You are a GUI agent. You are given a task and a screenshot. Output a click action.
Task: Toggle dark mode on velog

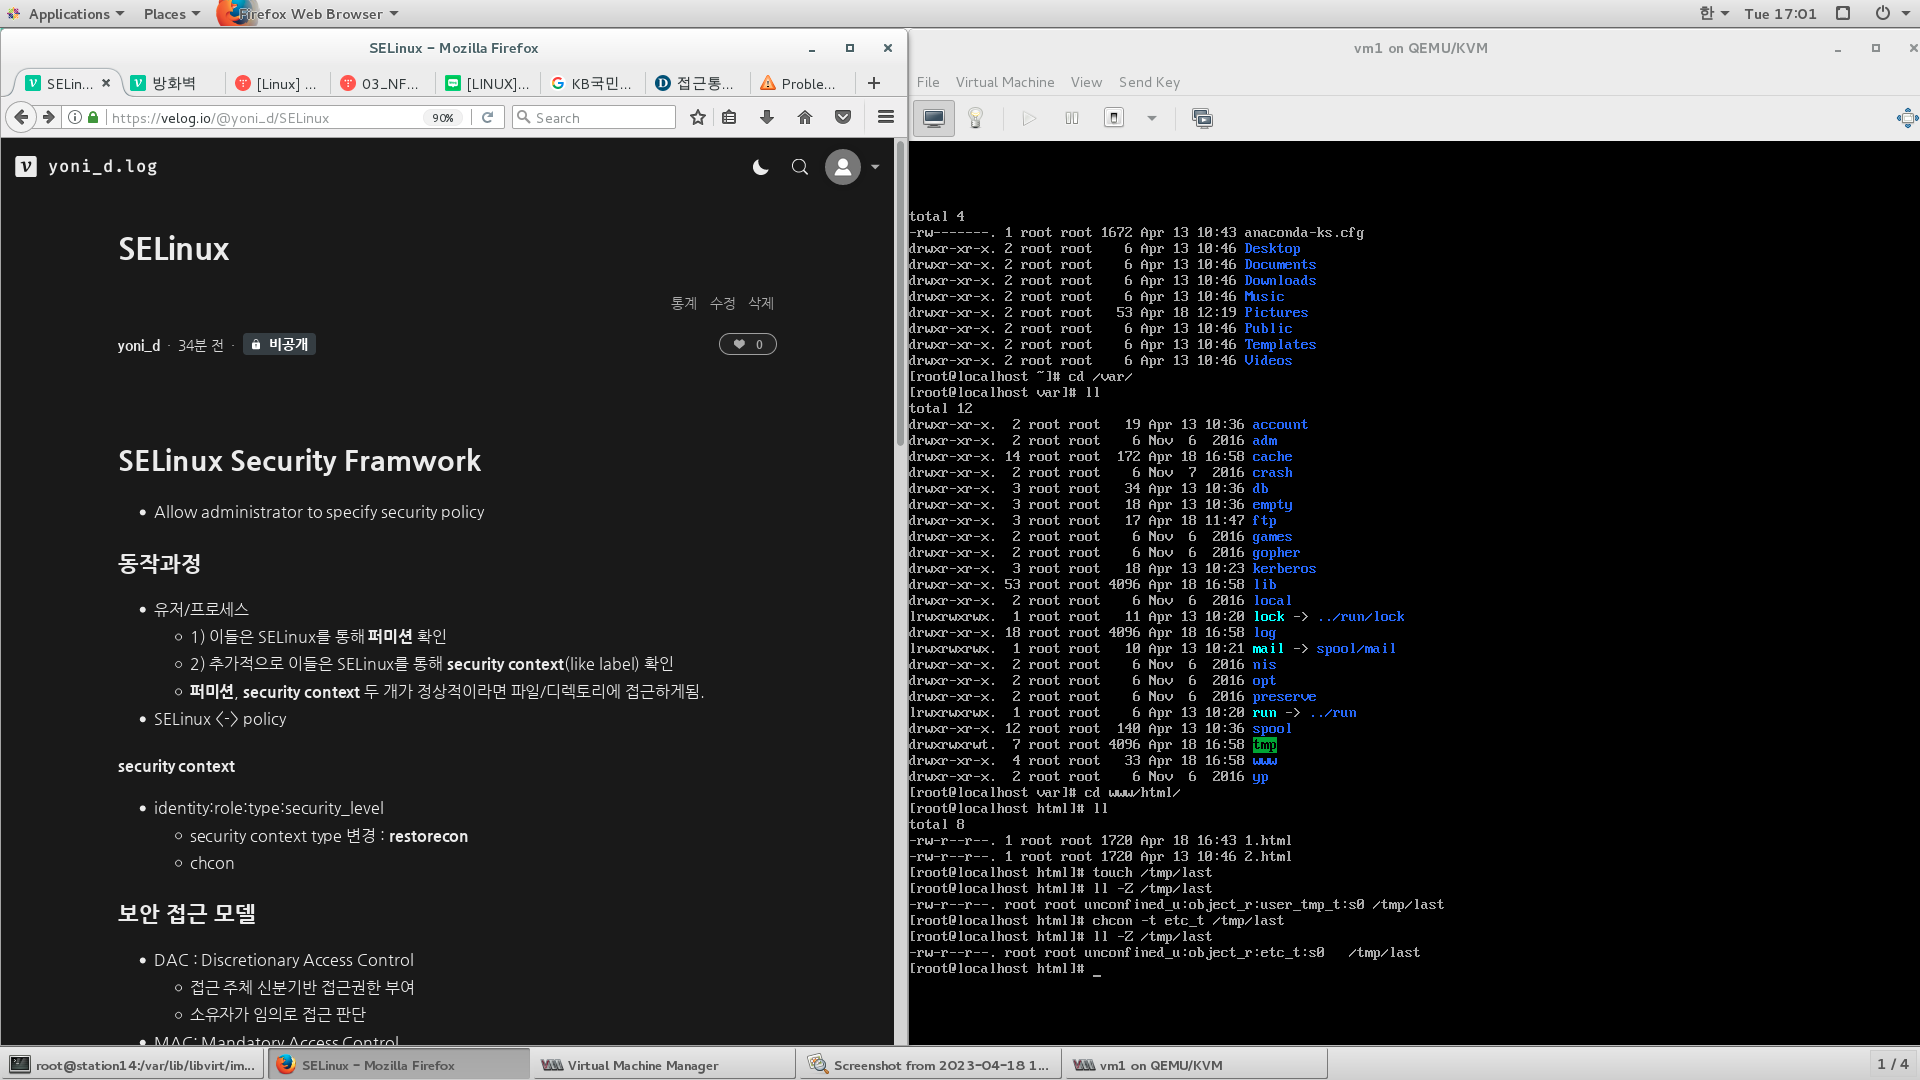pos(760,167)
